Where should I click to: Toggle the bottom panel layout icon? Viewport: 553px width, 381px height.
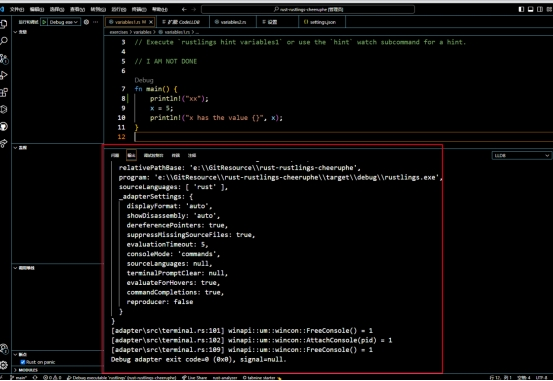pos(530,9)
